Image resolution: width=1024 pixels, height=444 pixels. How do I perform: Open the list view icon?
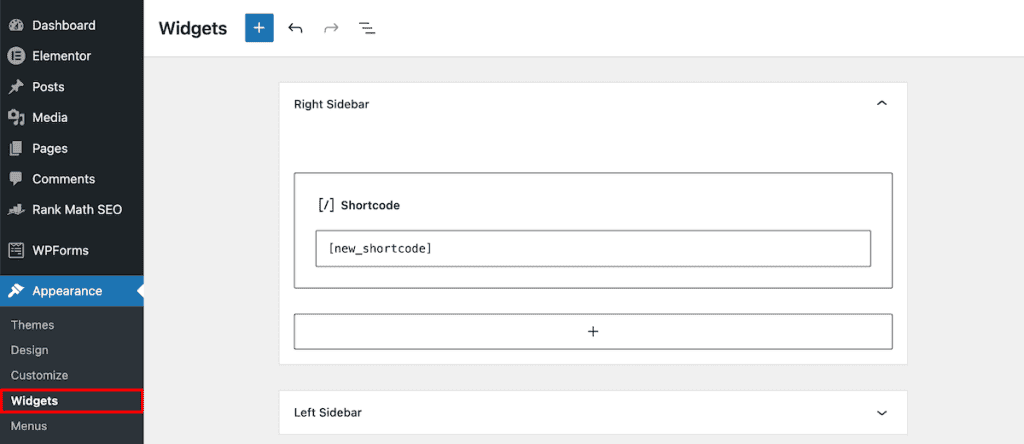[367, 28]
